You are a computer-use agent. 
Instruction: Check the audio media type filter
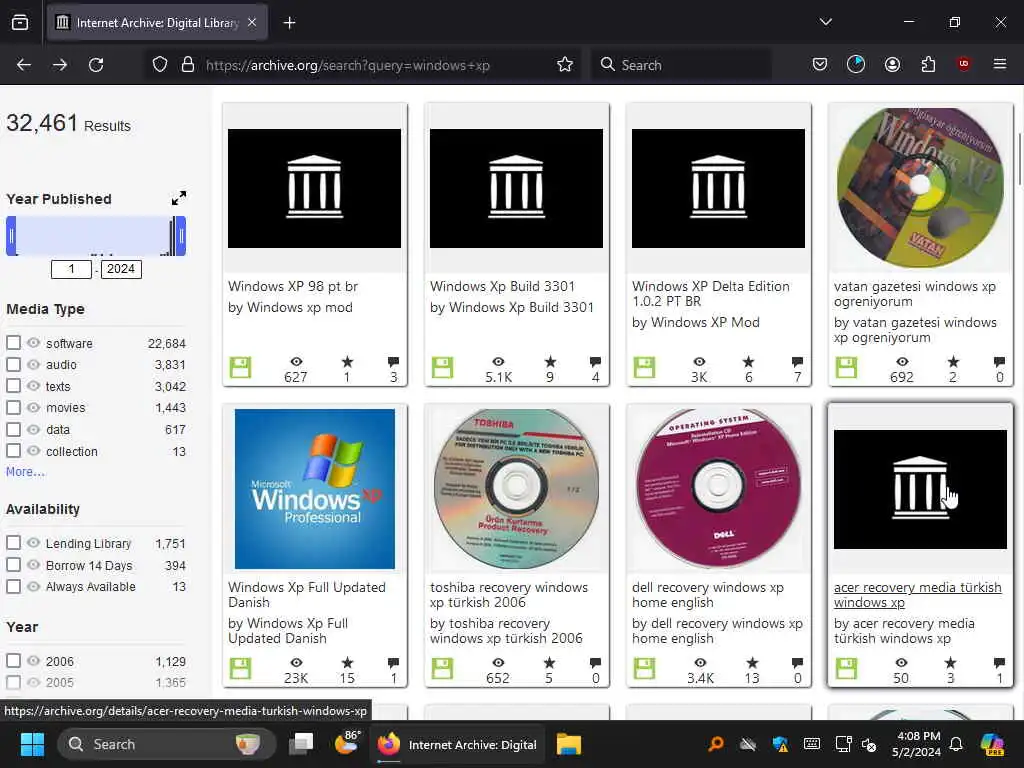(13, 364)
